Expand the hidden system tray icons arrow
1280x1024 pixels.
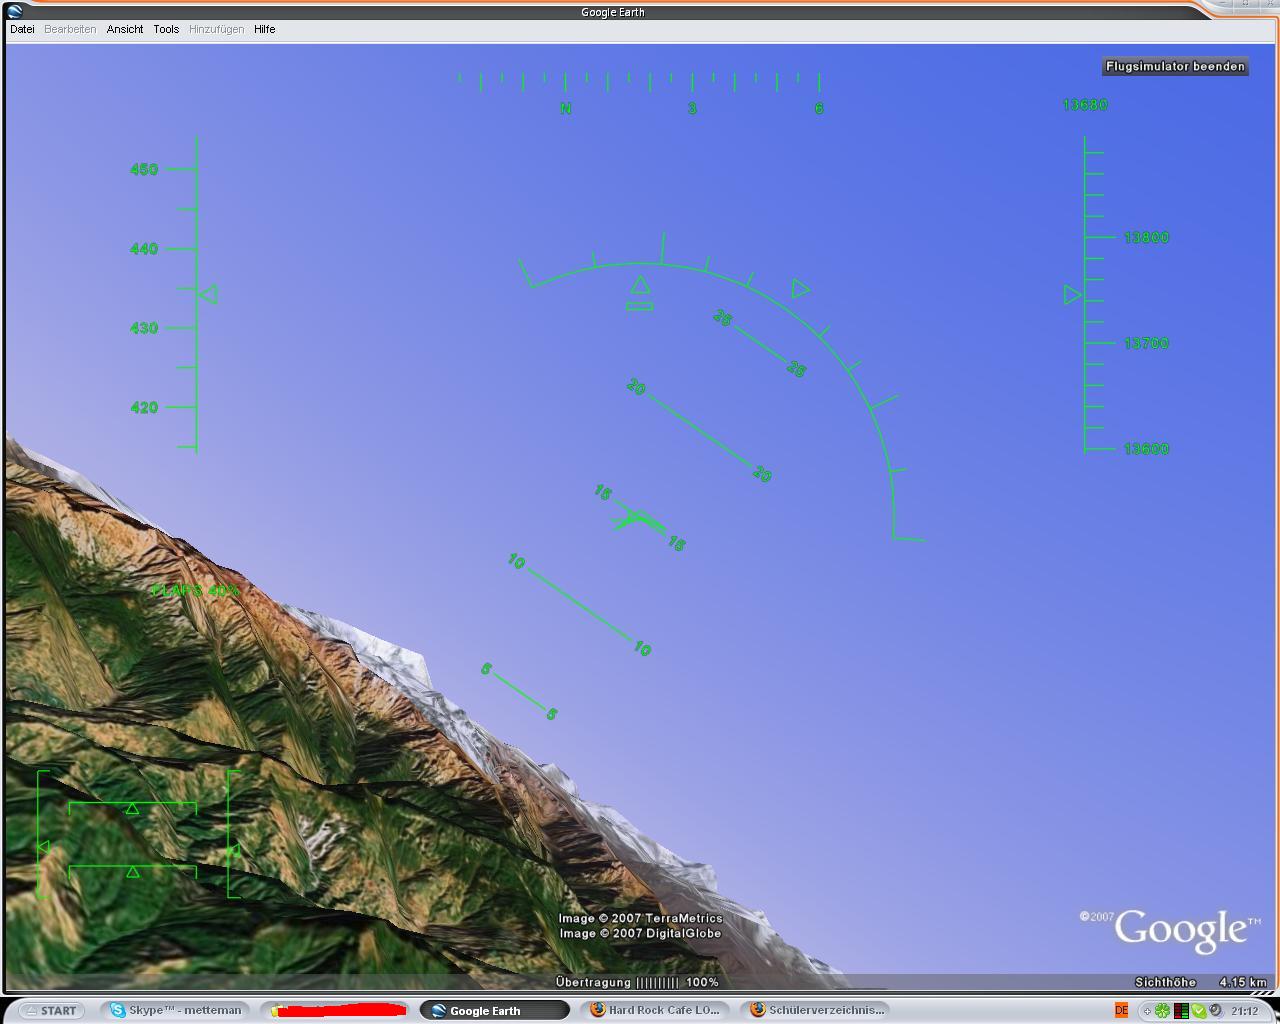click(x=1147, y=1010)
